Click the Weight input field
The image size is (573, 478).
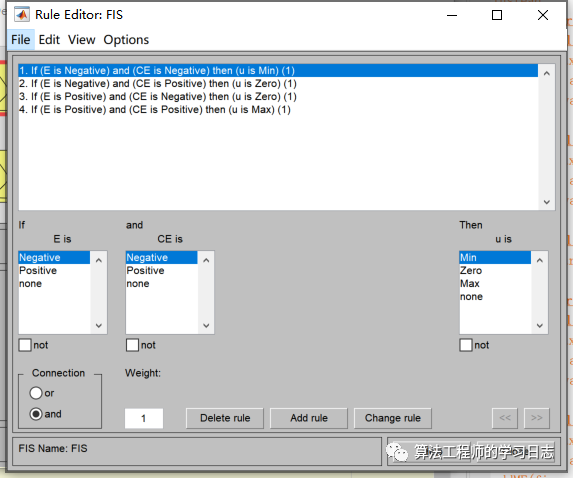click(x=144, y=418)
